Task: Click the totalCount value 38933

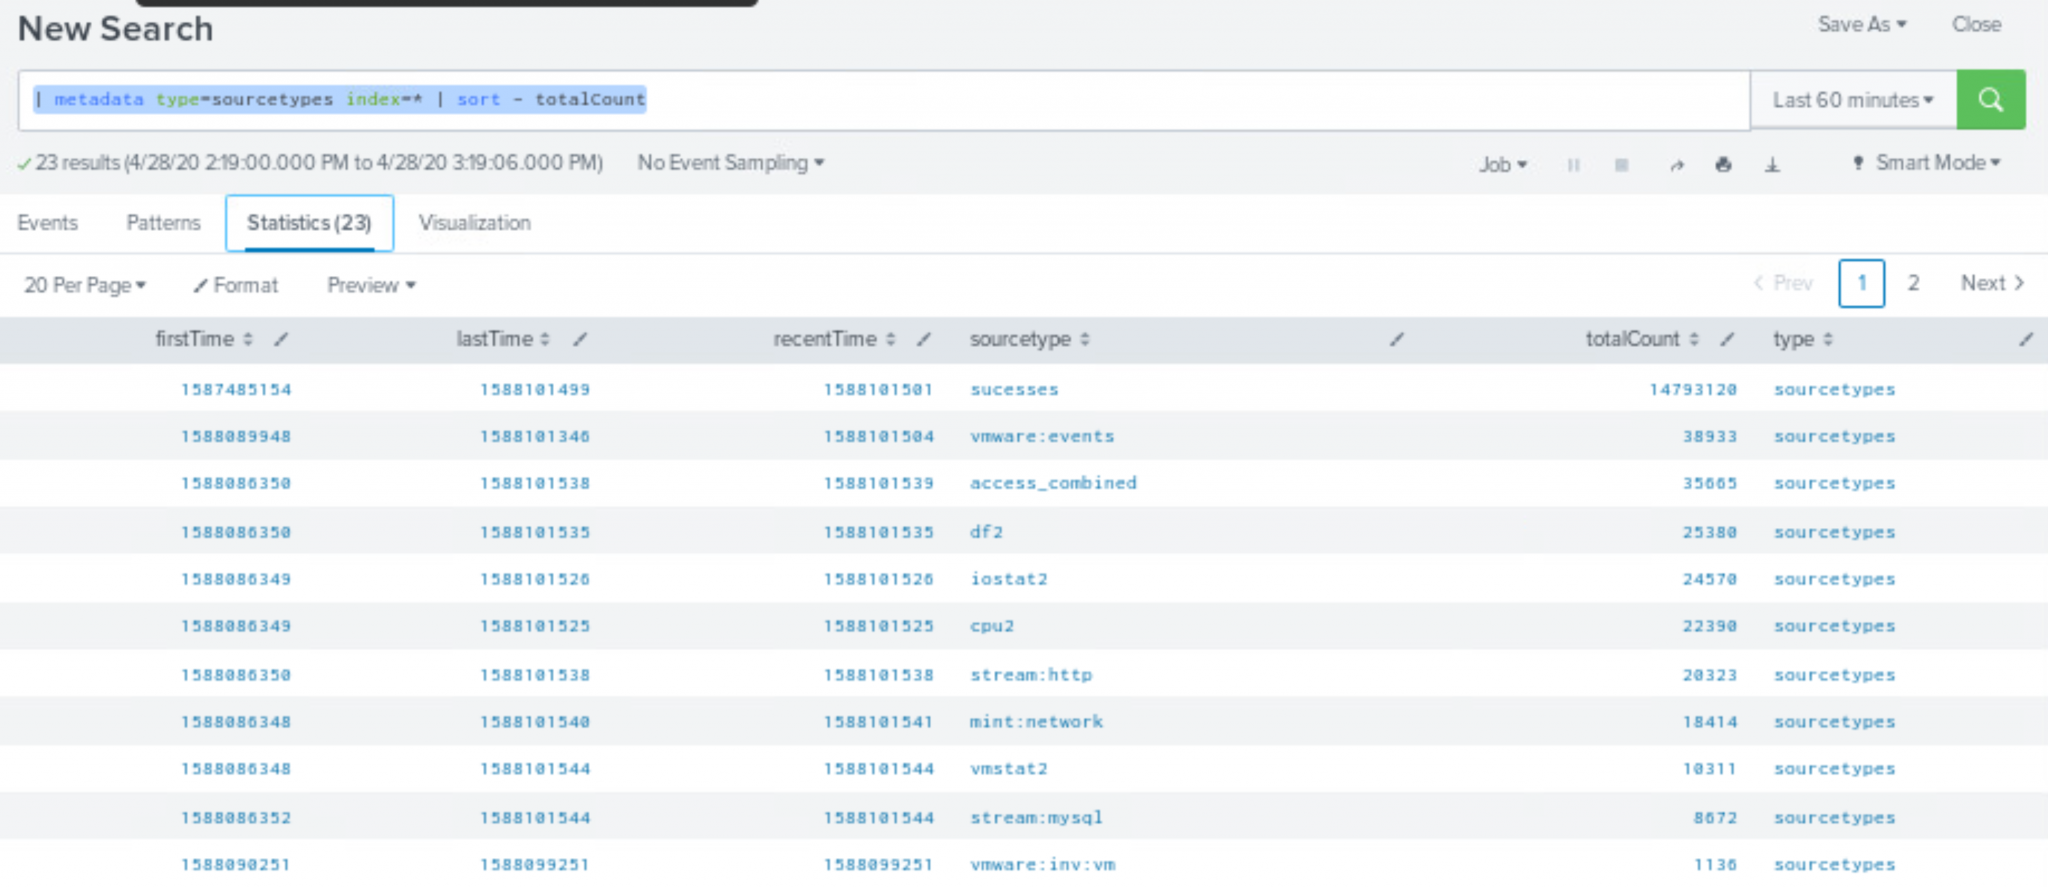Action: click(1710, 437)
